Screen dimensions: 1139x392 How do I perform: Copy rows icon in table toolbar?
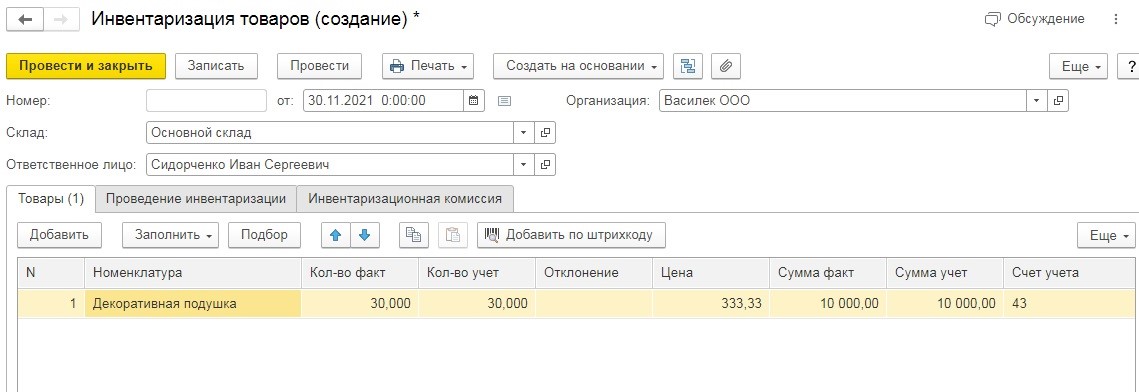[414, 234]
